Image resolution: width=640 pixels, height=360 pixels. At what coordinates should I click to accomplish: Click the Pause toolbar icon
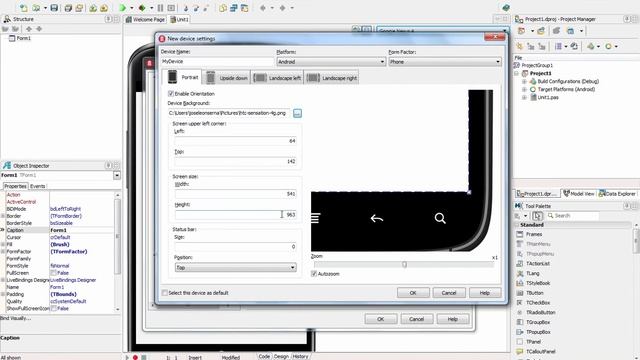point(160,8)
